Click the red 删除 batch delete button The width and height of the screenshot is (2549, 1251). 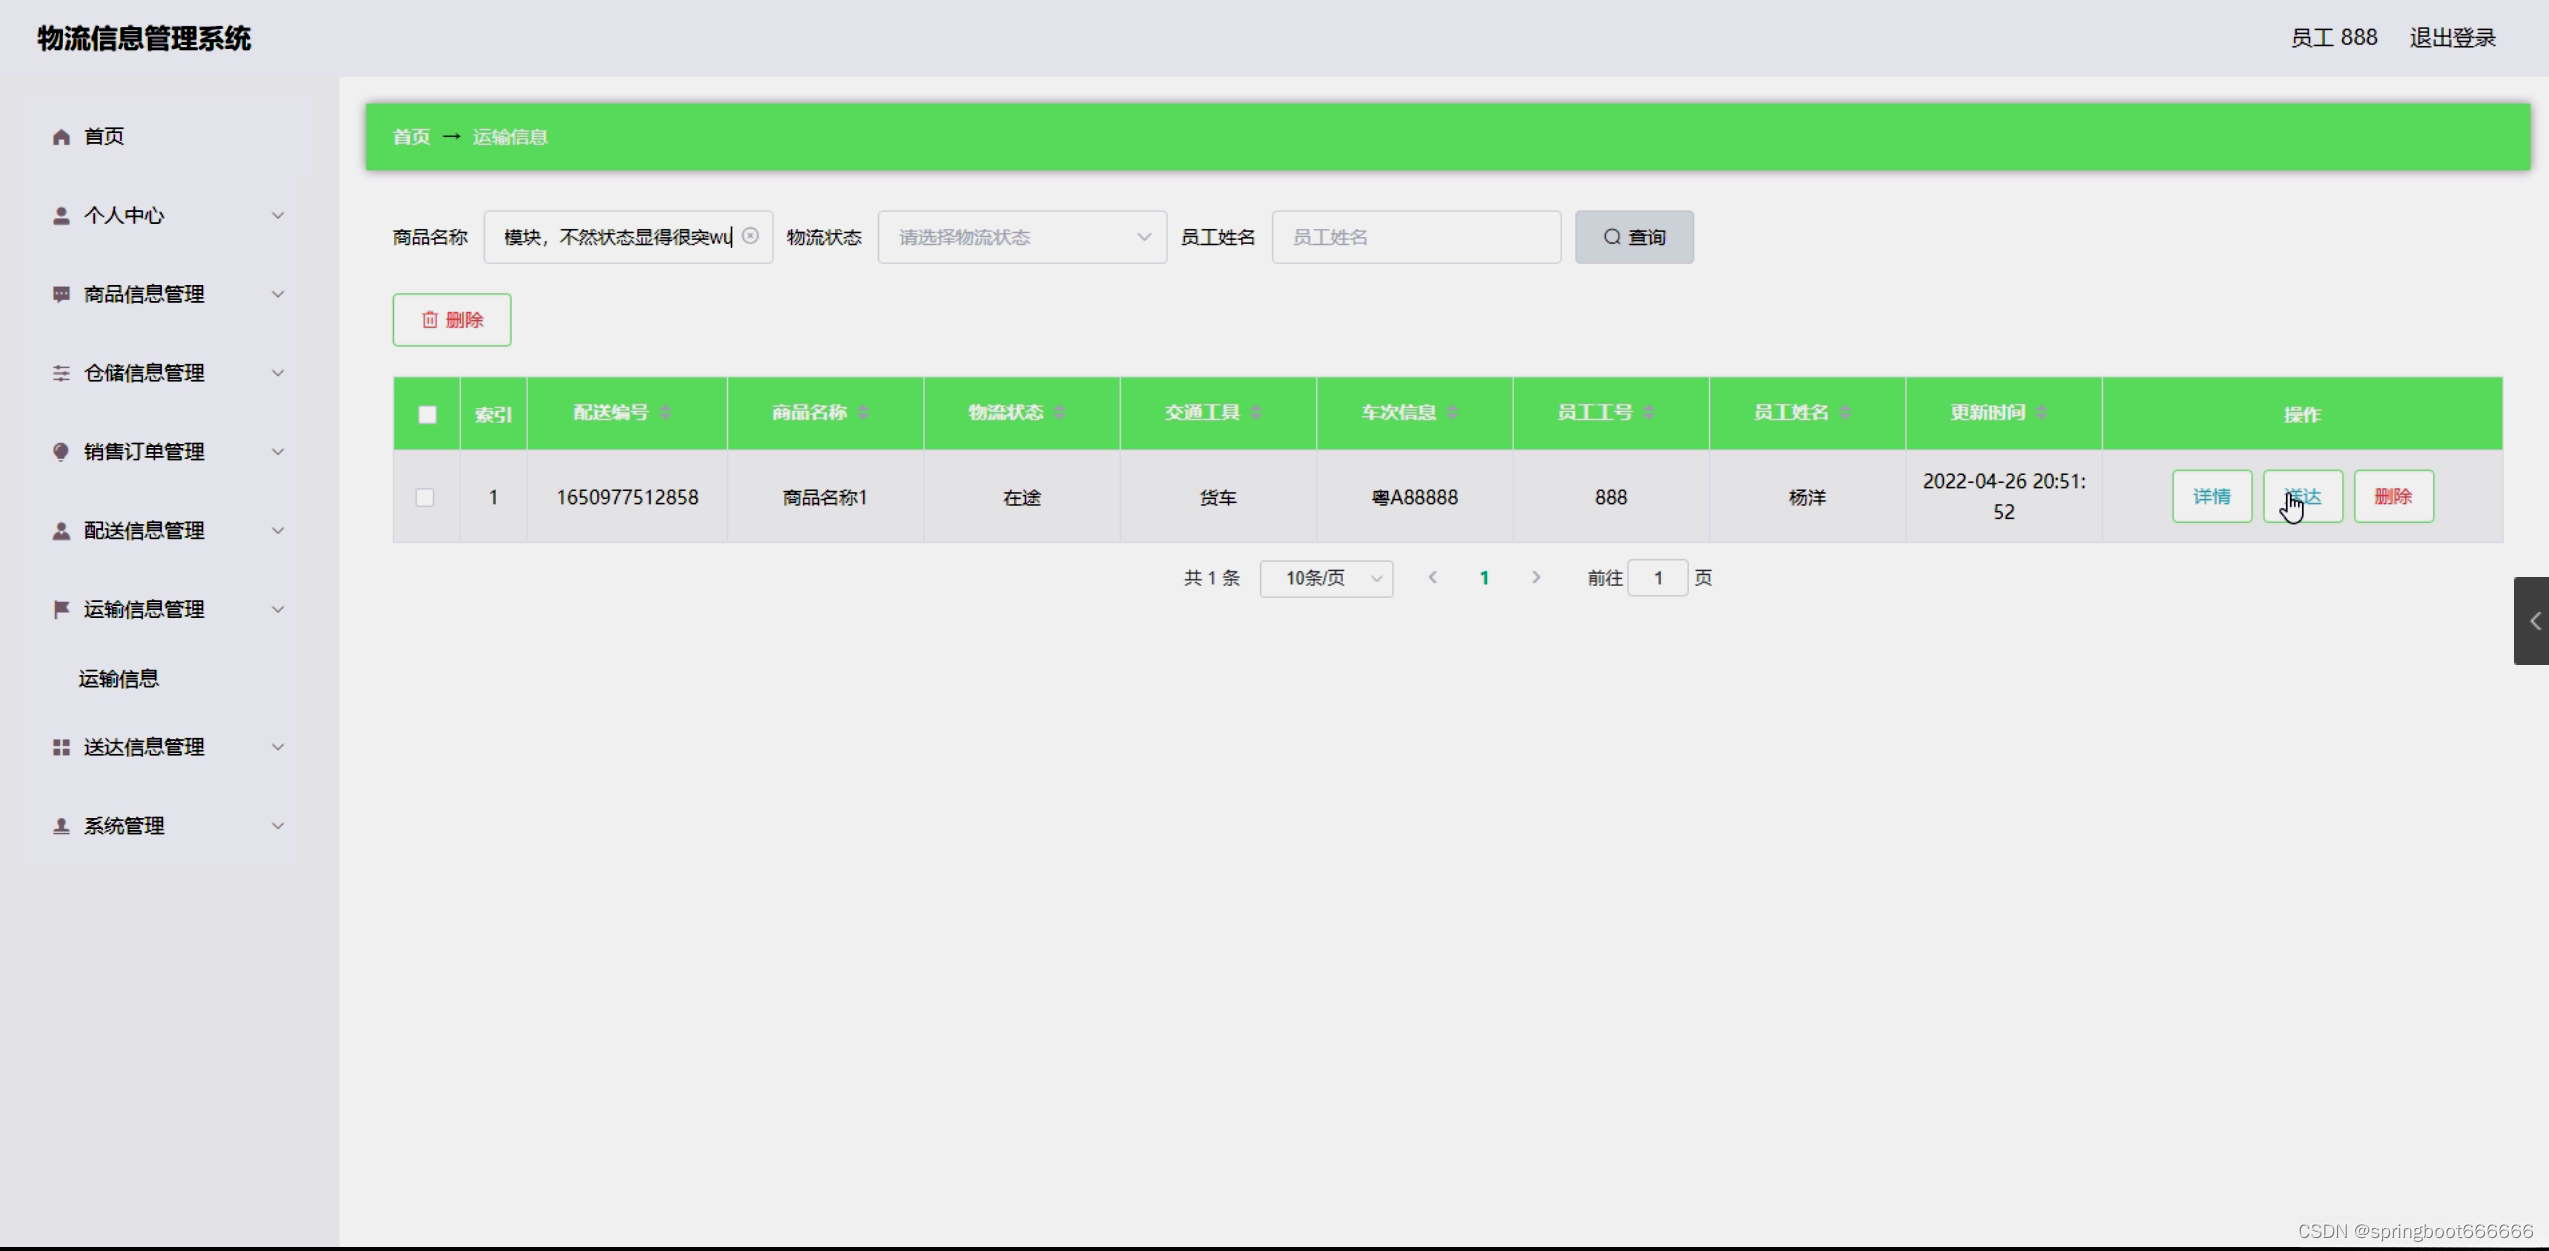[452, 320]
